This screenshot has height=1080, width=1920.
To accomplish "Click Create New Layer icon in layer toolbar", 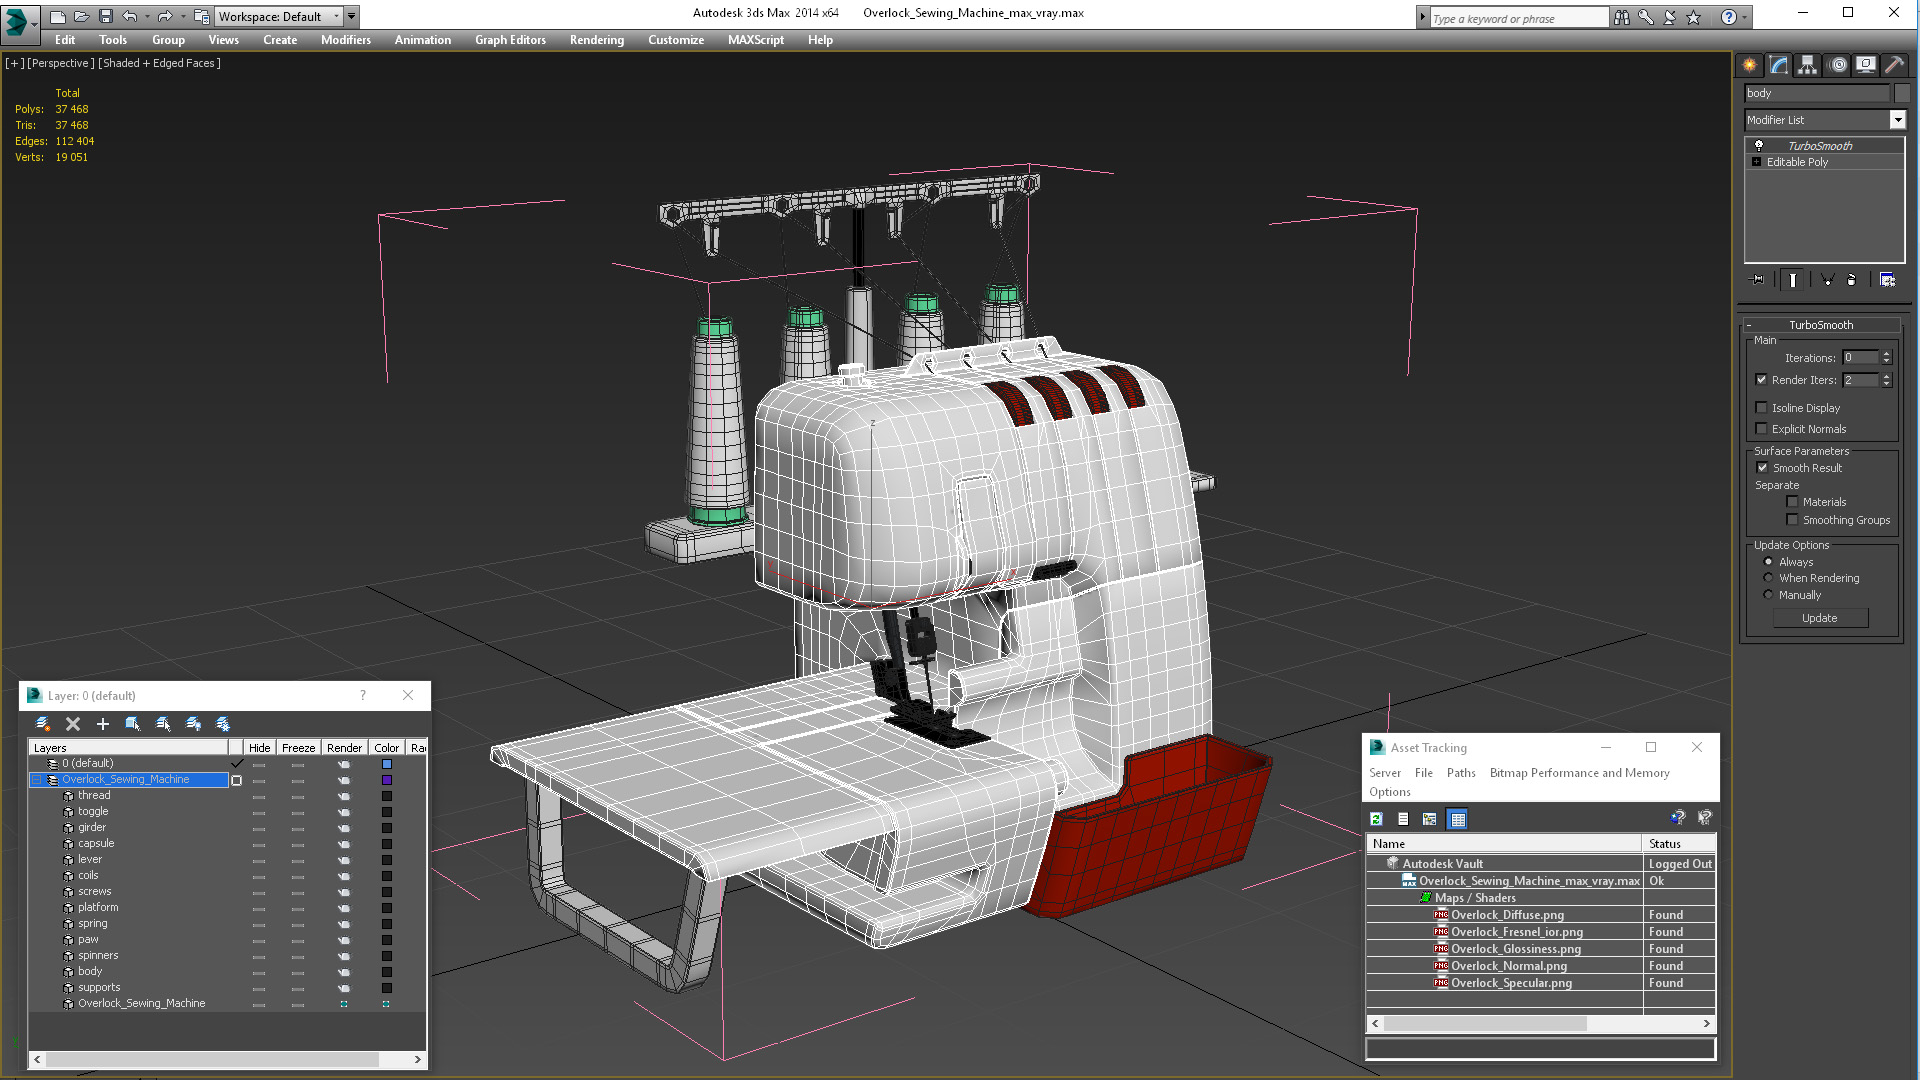I will coord(43,724).
